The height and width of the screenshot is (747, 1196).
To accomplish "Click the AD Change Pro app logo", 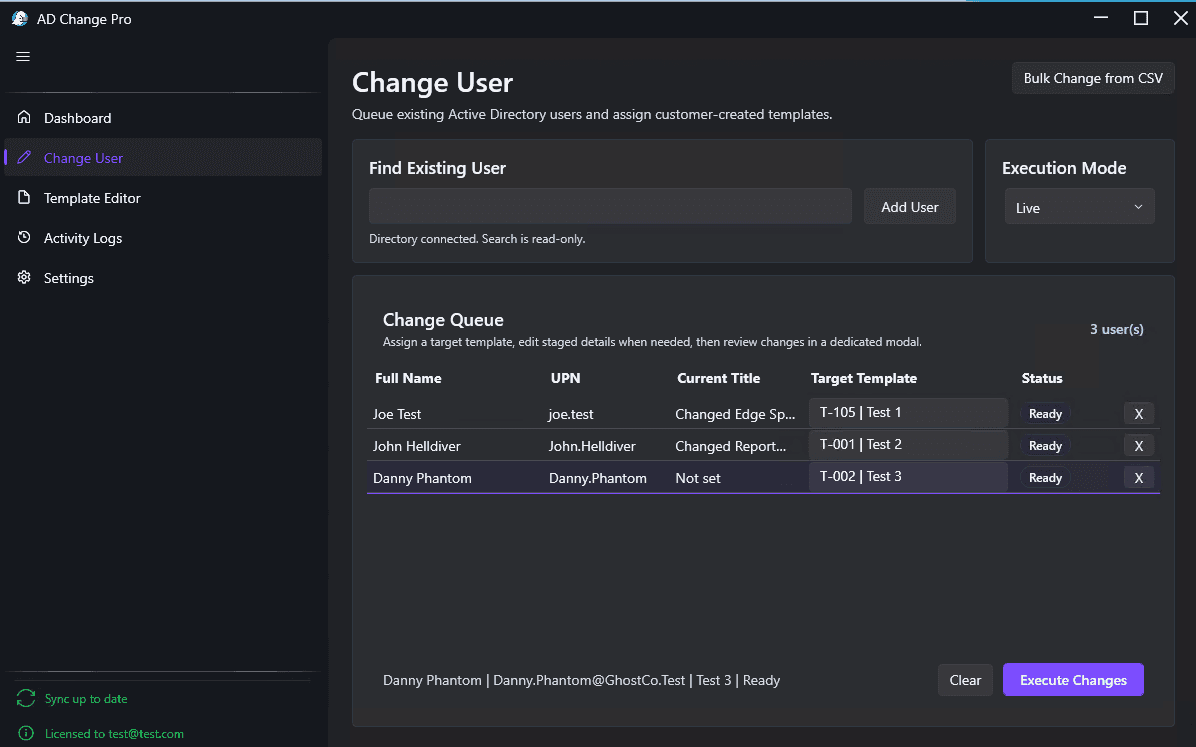I will (x=20, y=19).
